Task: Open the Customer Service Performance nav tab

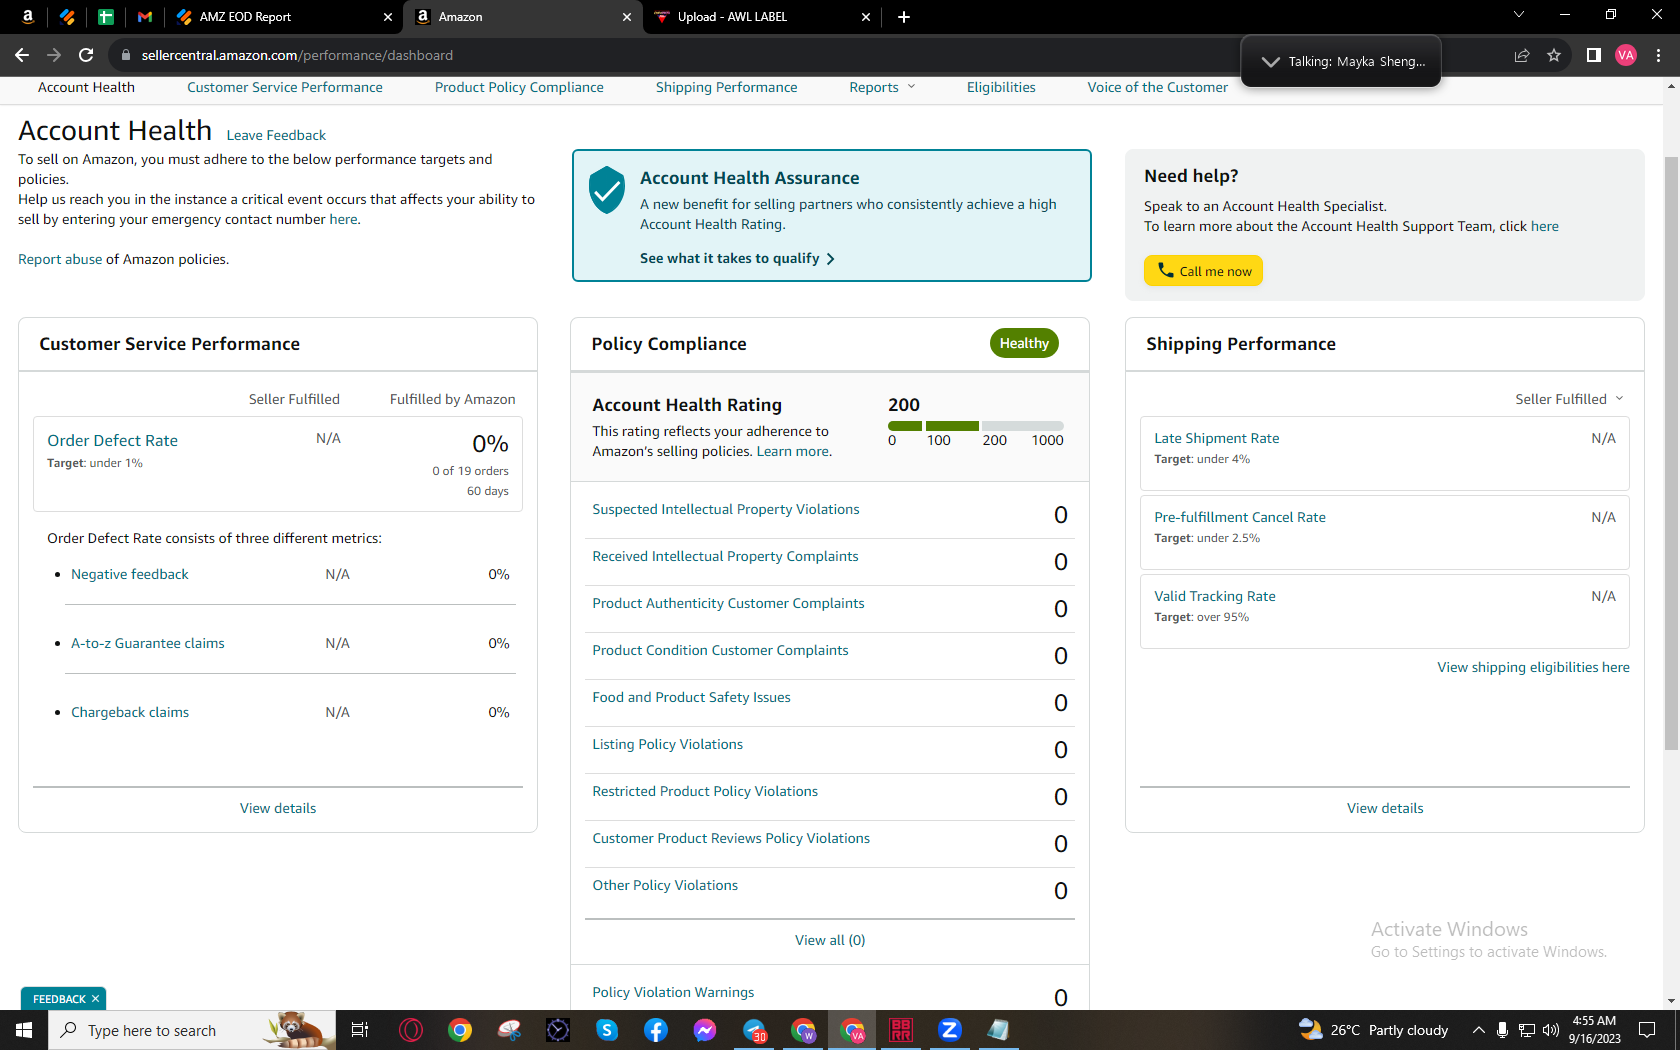Action: point(285,88)
